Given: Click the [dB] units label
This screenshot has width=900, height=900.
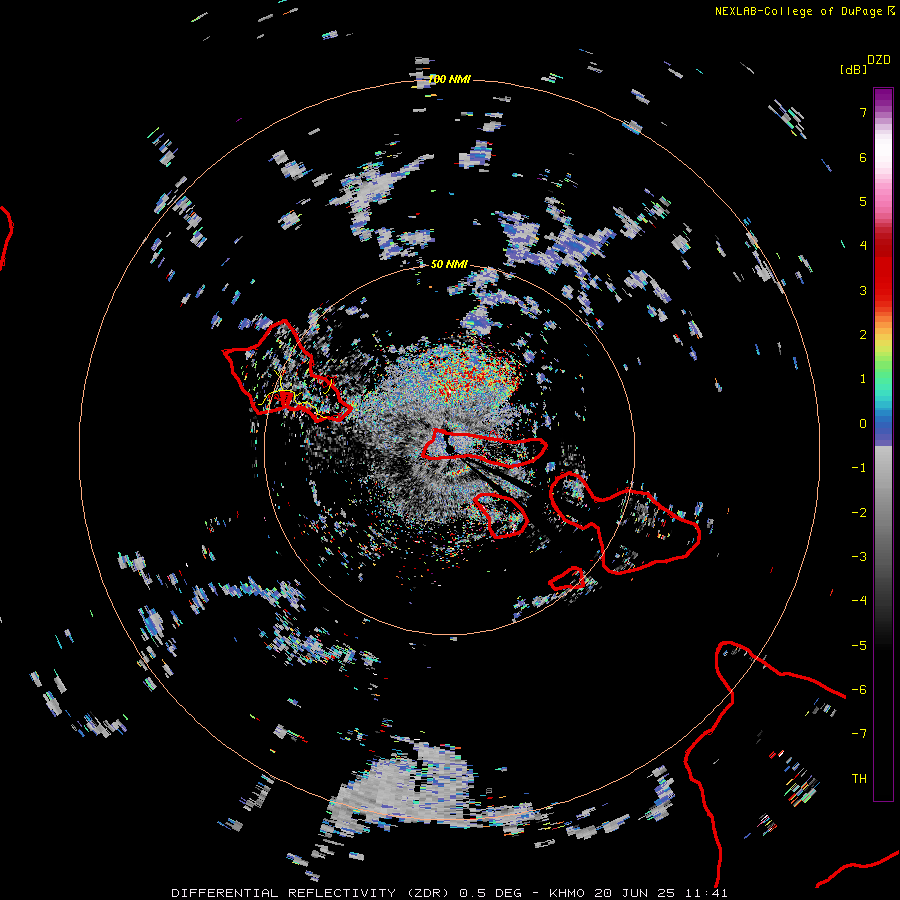Looking at the screenshot, I should click(853, 69).
